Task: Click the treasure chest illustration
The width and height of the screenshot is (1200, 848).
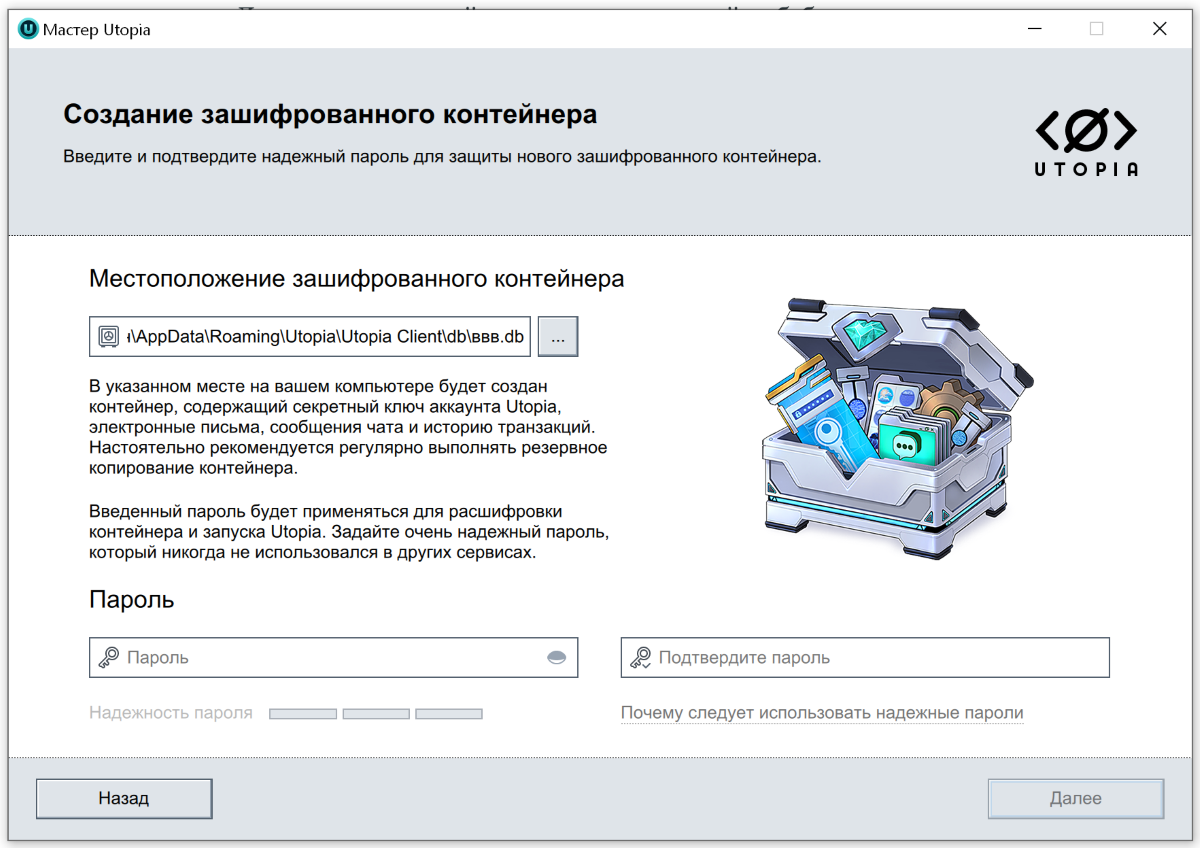Action: tap(896, 428)
